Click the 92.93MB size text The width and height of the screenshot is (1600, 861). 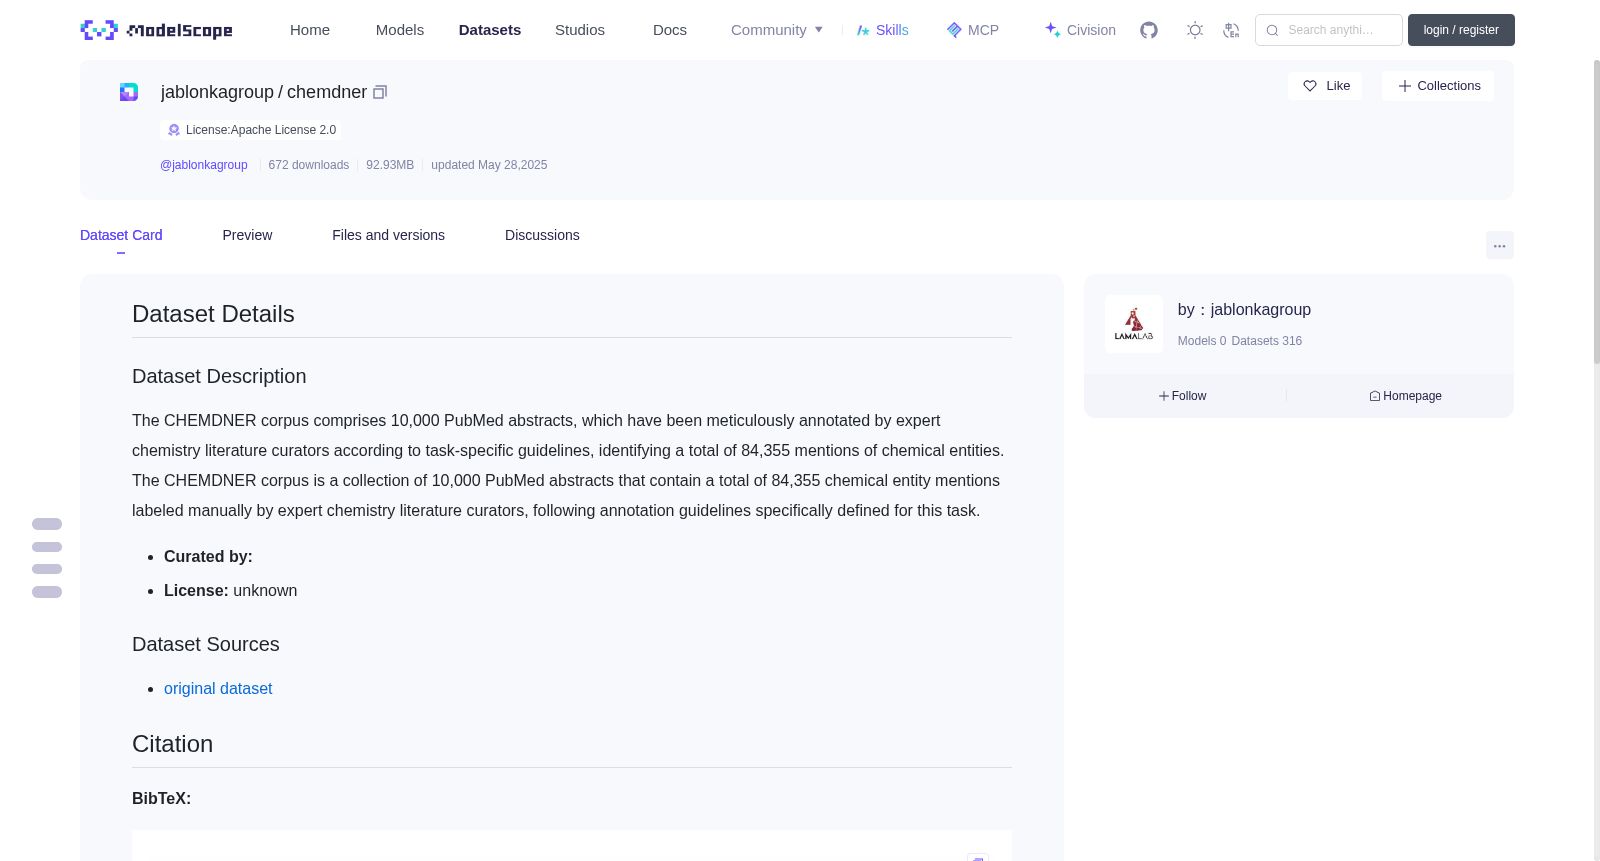(x=390, y=165)
